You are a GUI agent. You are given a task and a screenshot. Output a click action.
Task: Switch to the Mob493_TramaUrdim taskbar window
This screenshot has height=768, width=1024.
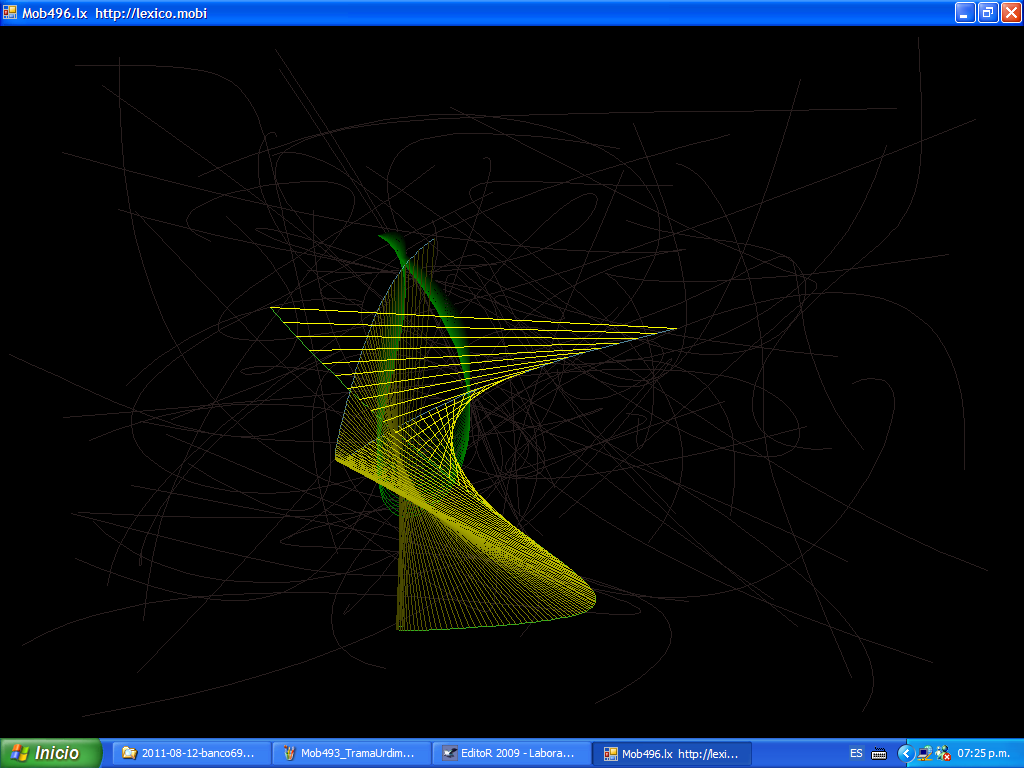350,753
